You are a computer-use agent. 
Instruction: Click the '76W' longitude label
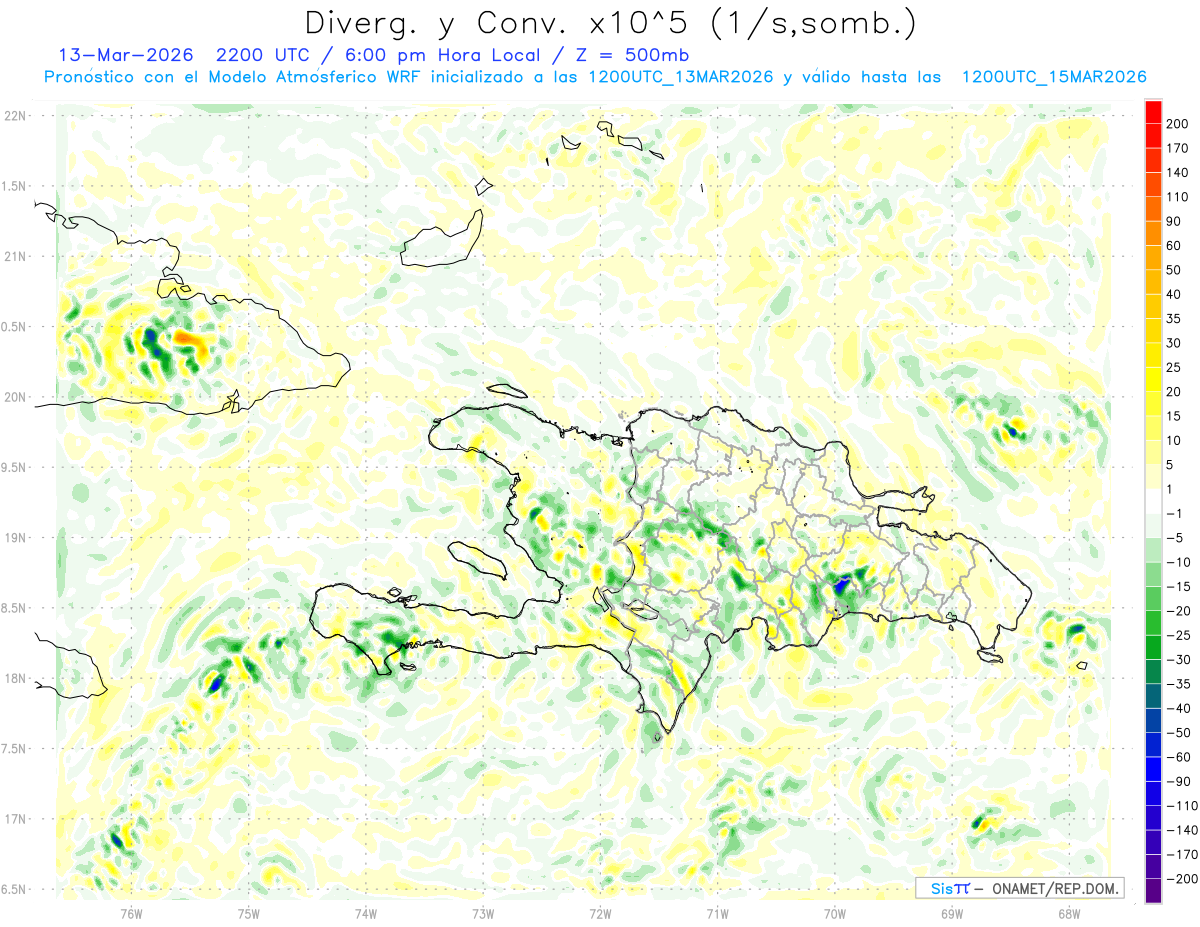131,914
